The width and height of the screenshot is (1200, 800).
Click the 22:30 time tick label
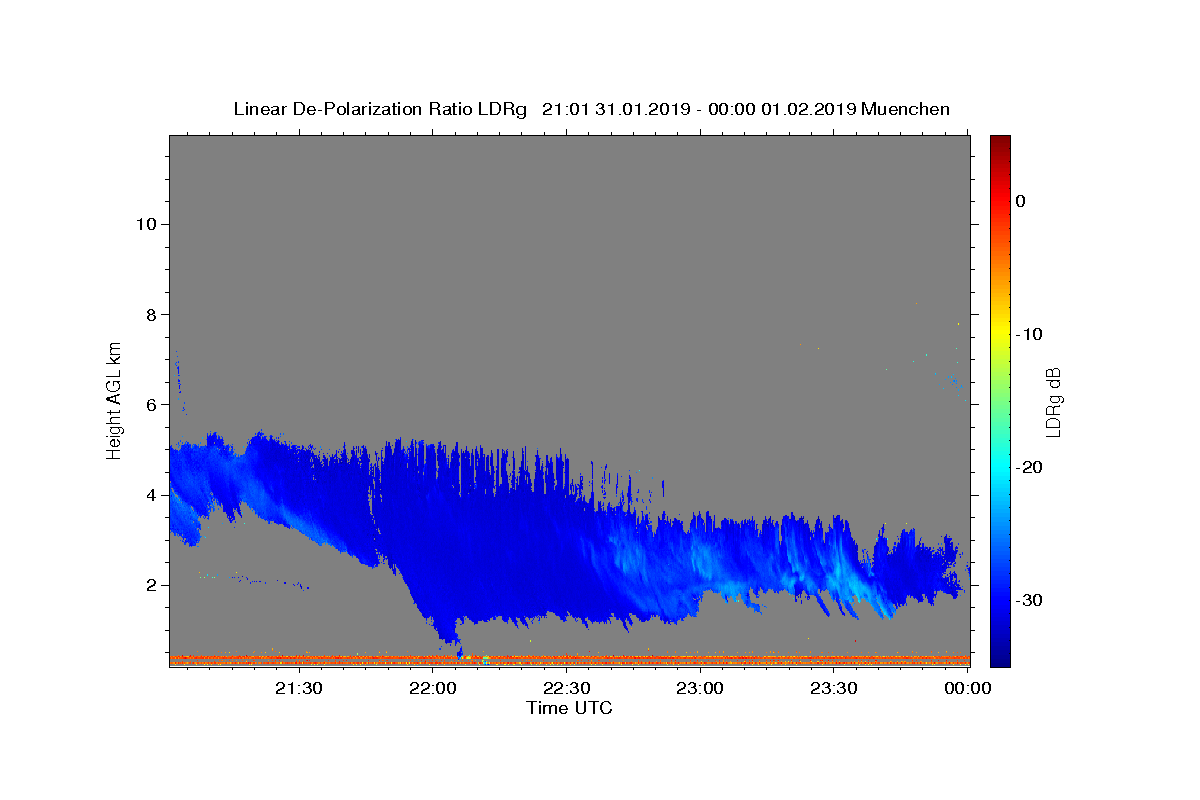click(566, 689)
